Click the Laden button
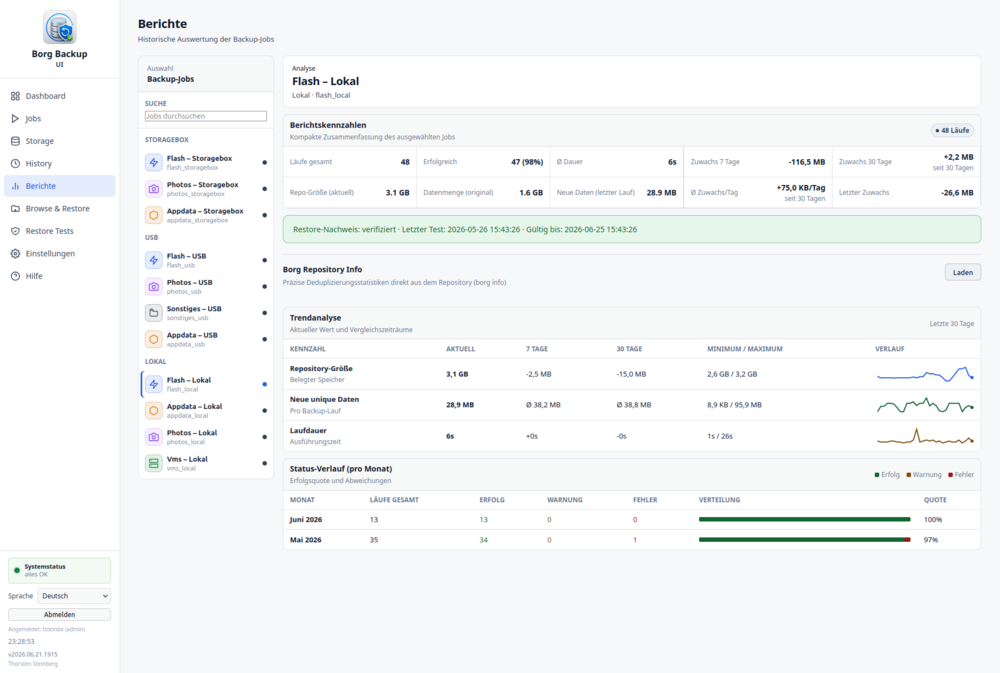 (962, 272)
